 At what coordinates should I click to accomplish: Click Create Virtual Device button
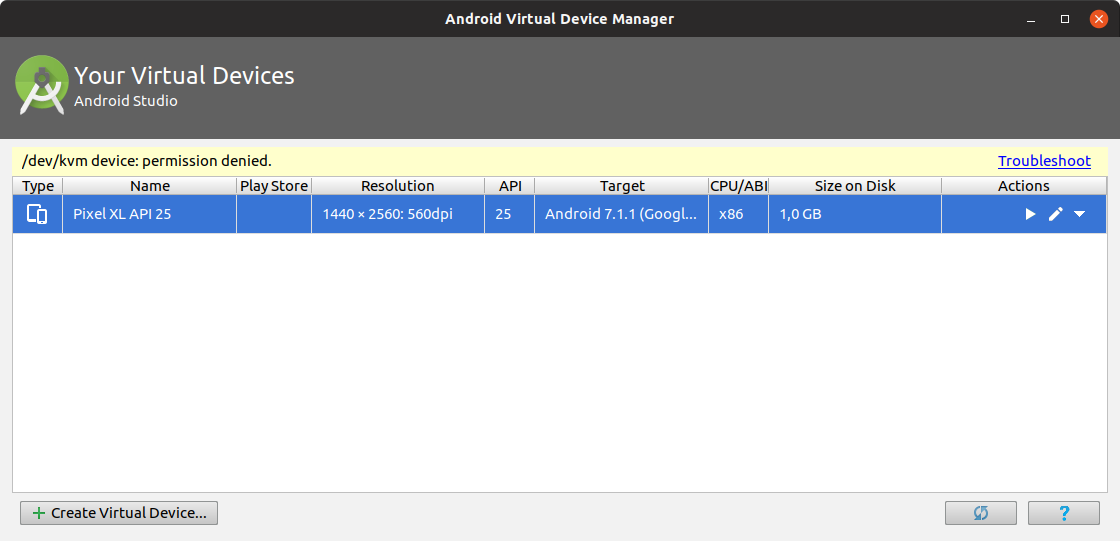point(119,513)
